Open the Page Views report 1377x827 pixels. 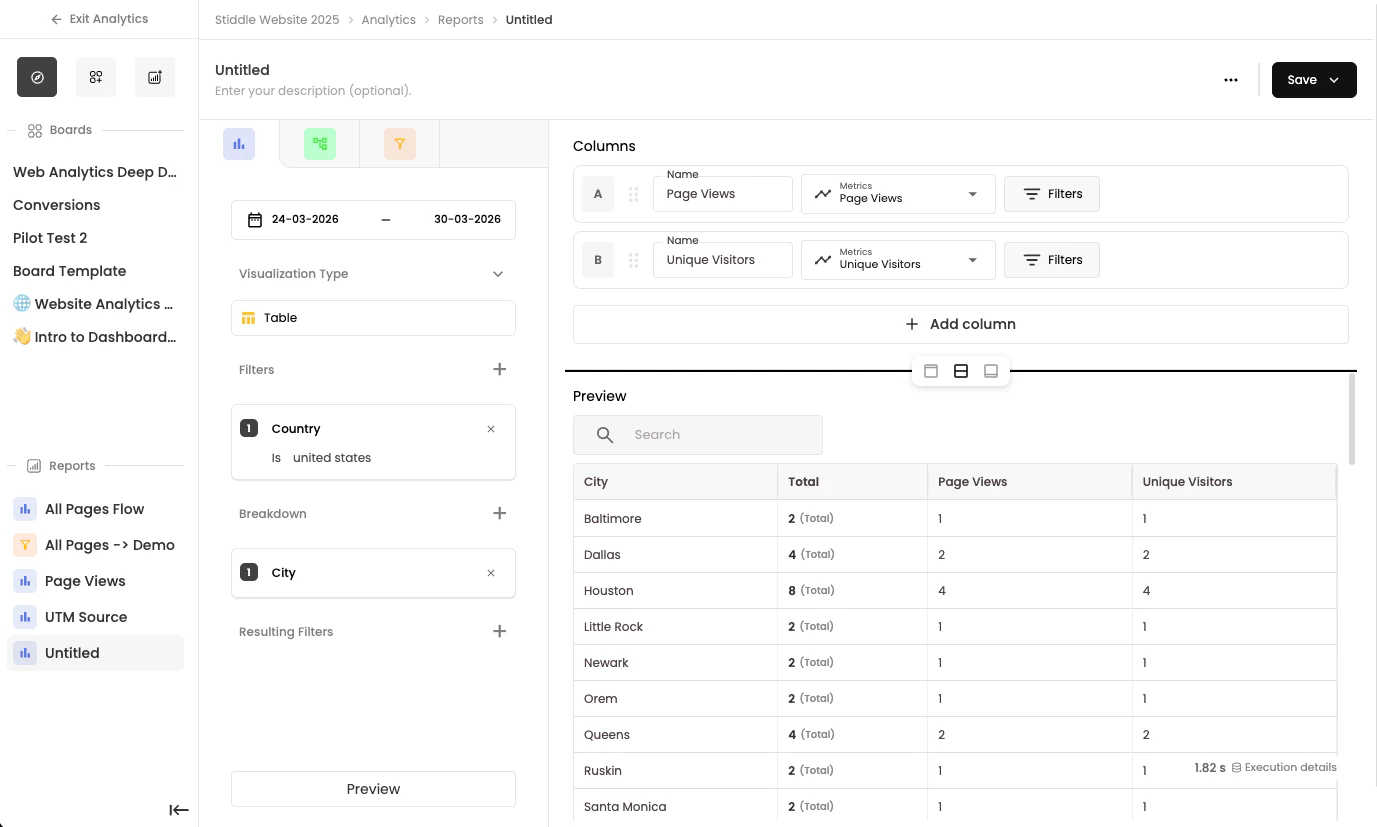[x=95, y=581]
